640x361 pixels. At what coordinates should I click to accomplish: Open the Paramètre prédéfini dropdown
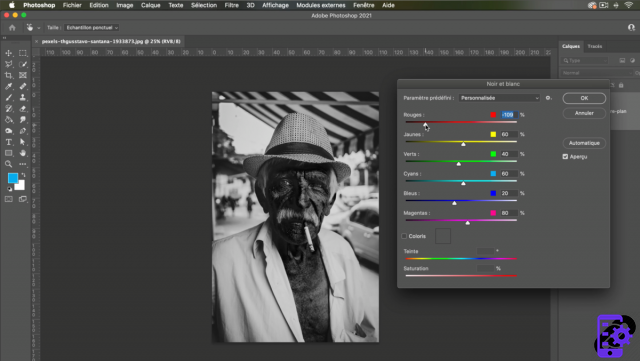pos(500,98)
